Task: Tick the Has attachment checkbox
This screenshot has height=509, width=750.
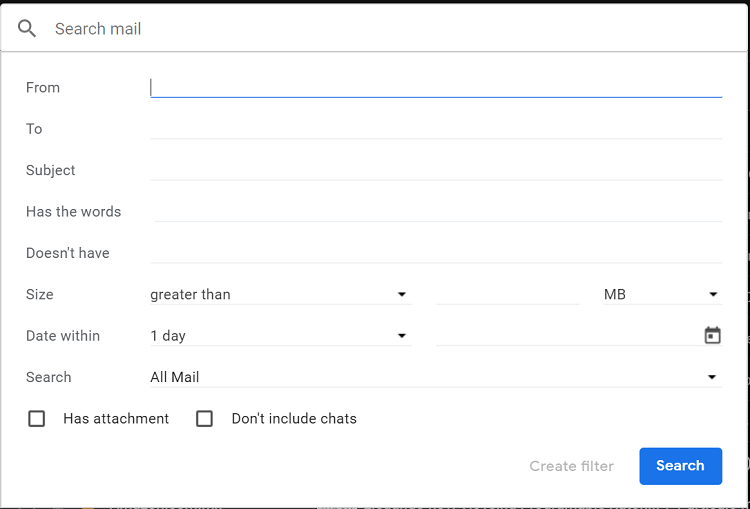Action: pos(37,419)
